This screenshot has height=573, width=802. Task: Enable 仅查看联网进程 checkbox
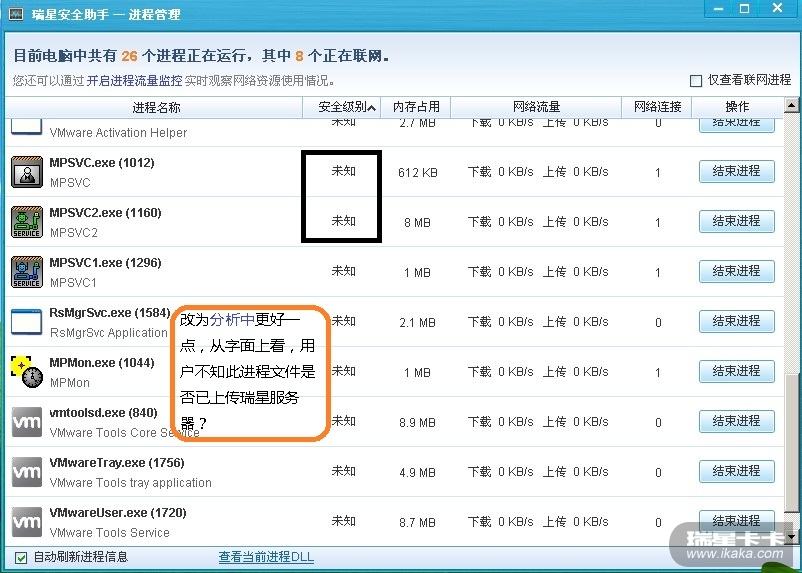tap(696, 81)
